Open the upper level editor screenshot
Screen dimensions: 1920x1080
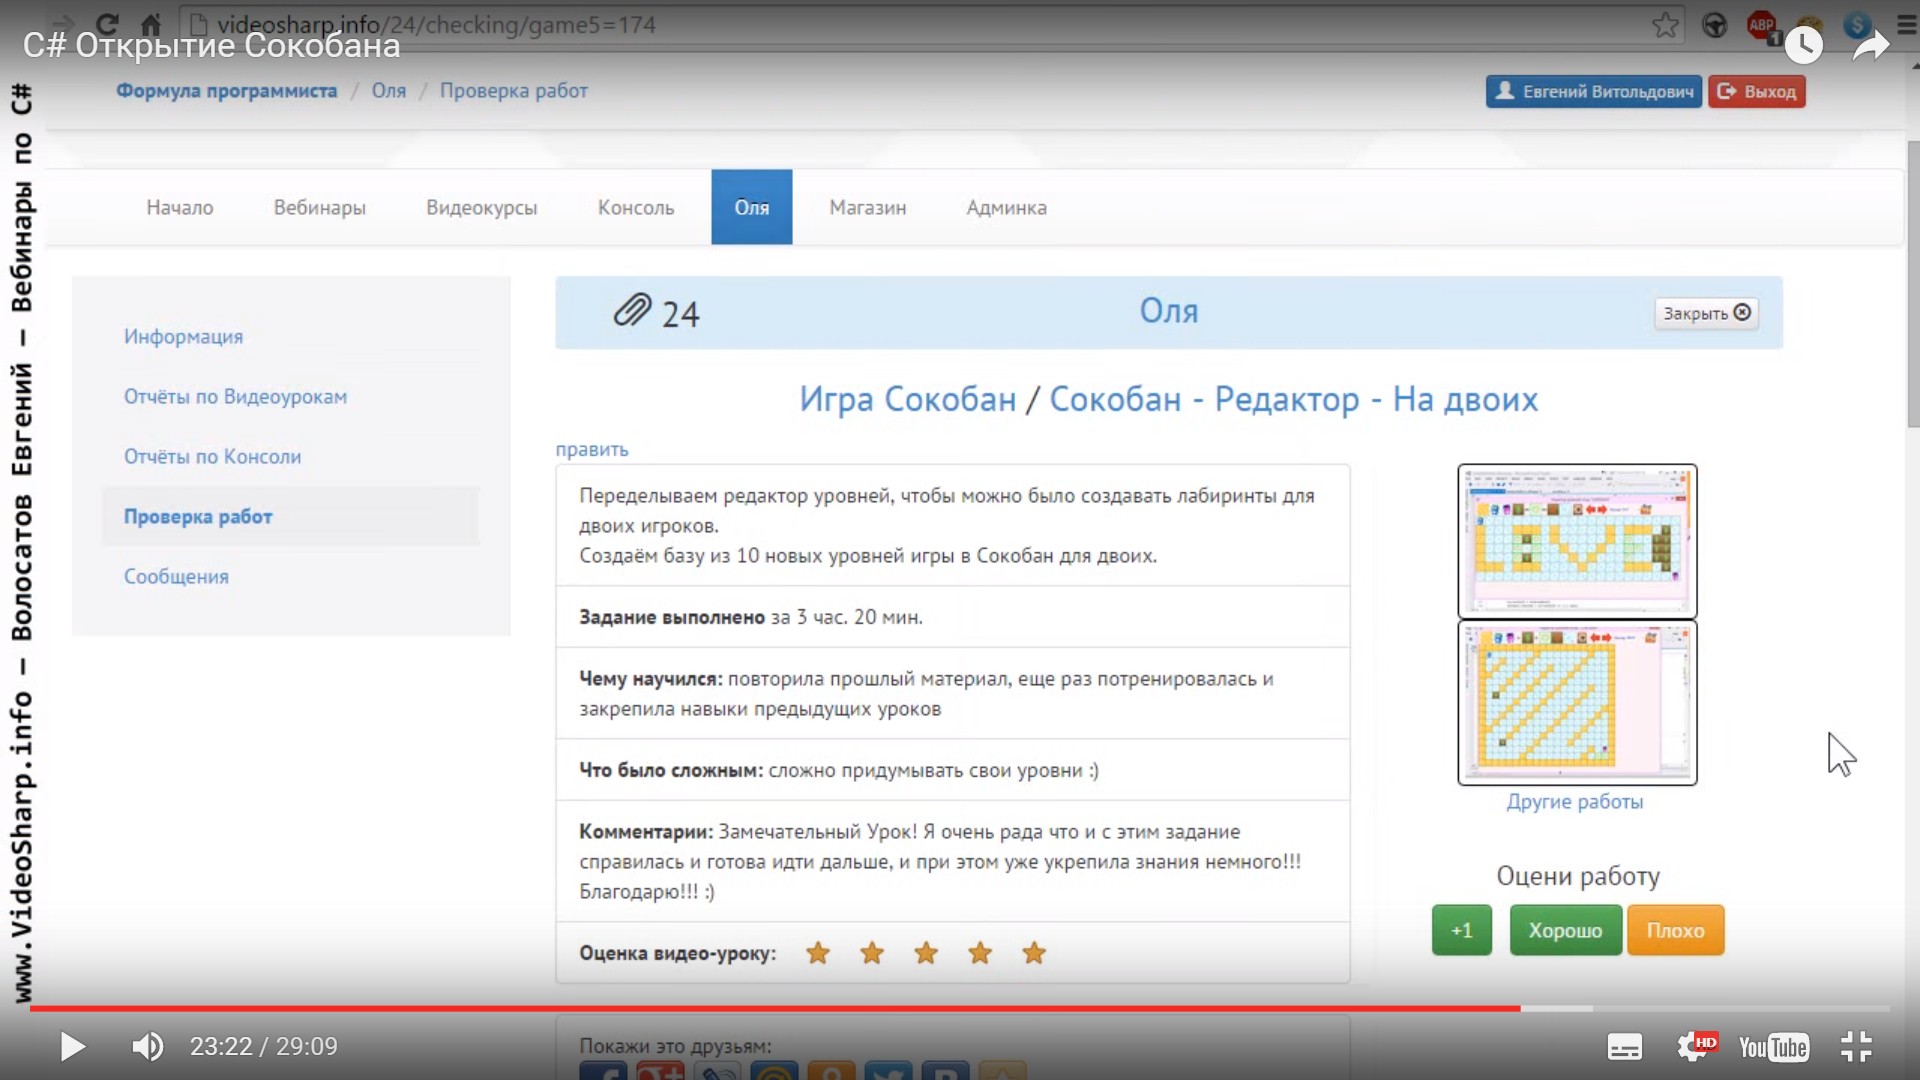point(1578,541)
